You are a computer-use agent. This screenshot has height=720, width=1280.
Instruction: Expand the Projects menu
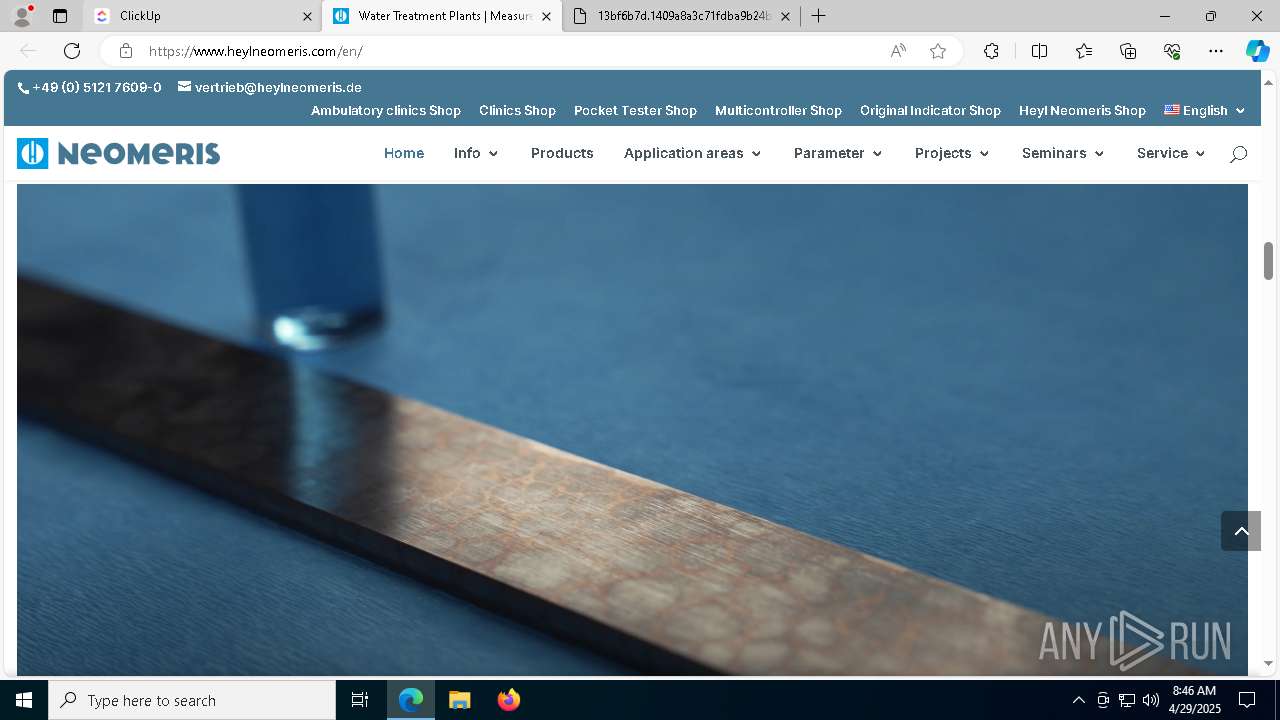(x=952, y=153)
